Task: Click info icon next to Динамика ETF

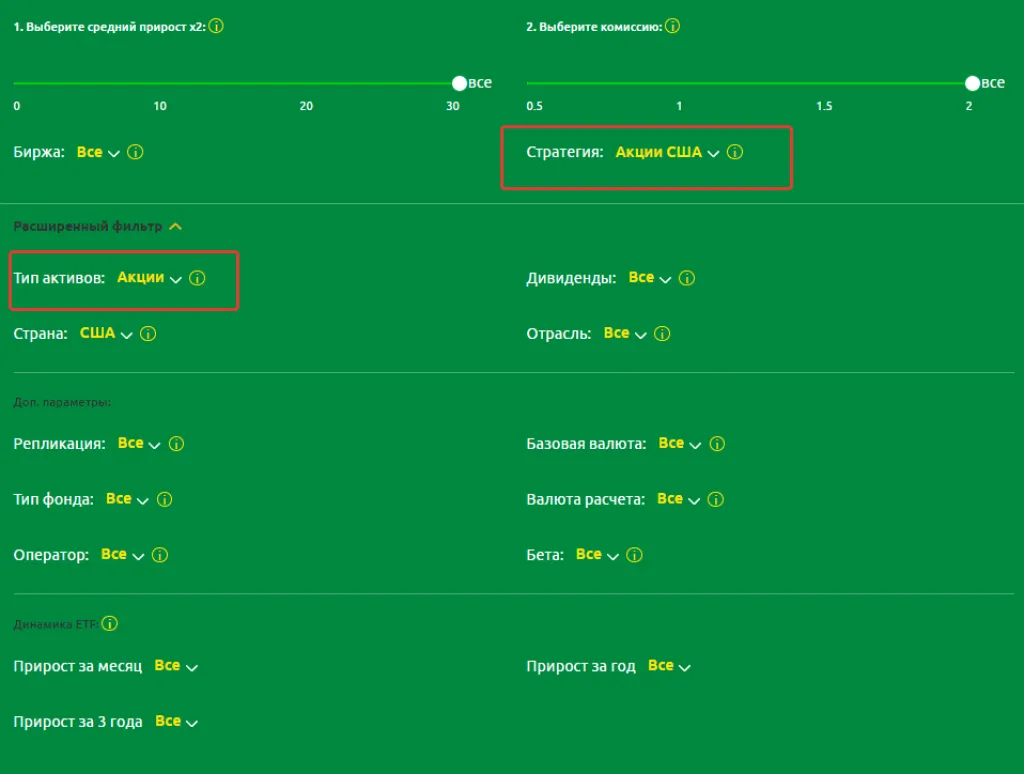Action: (x=110, y=624)
